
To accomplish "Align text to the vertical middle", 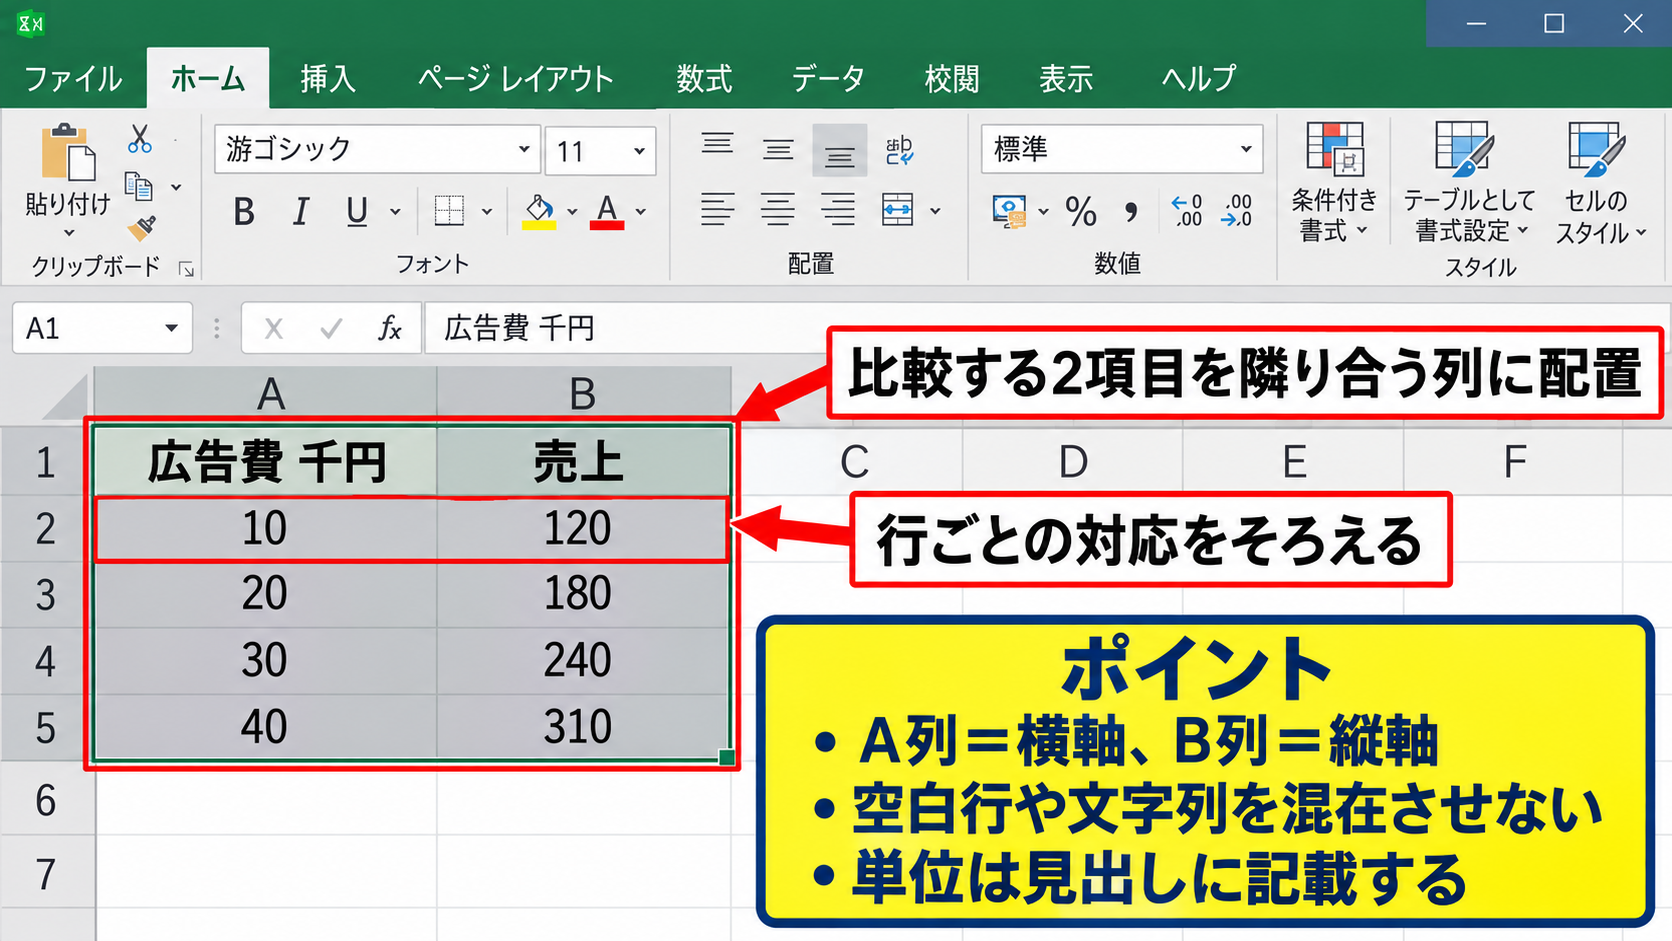I will [778, 150].
